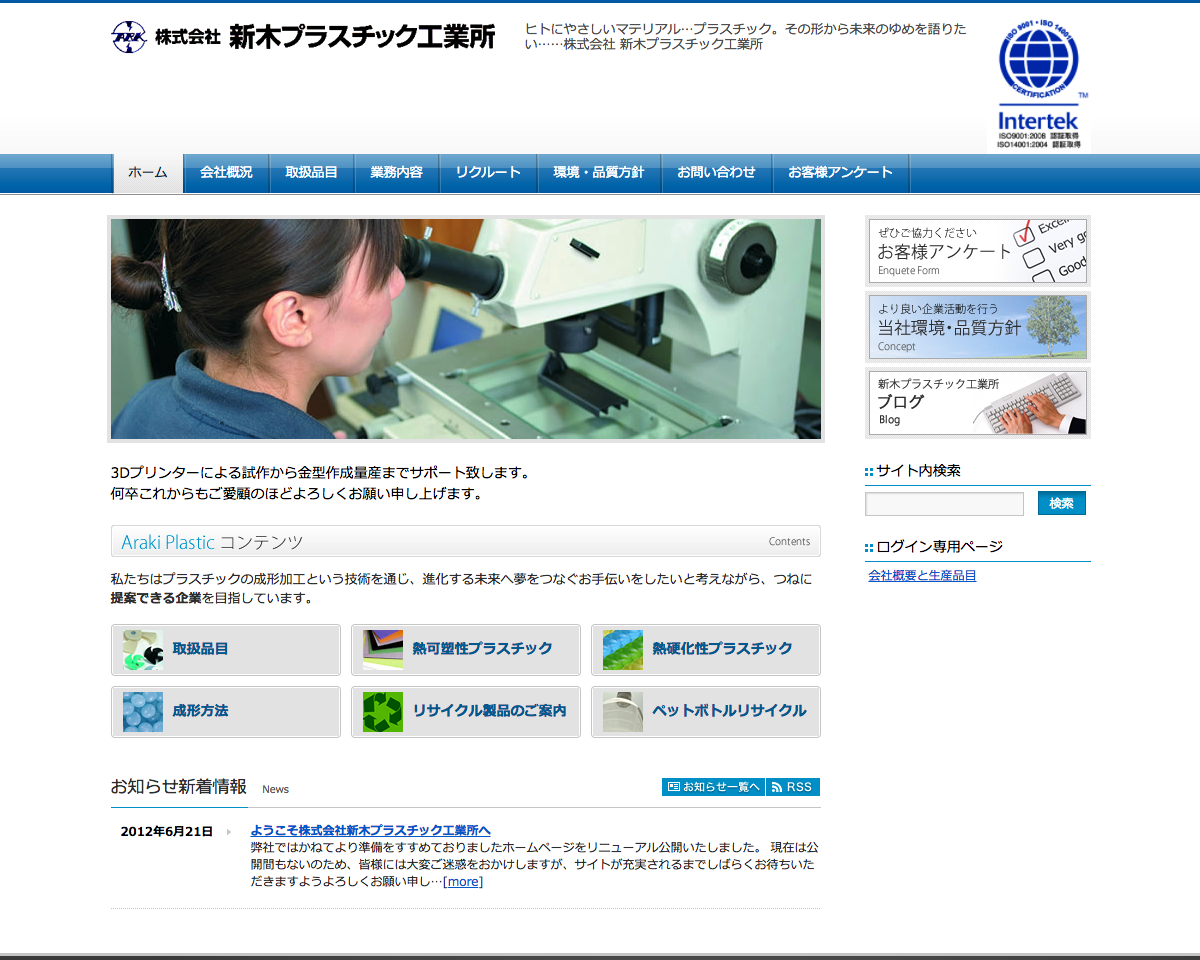The width and height of the screenshot is (1200, 960).
Task: Open the 熱可塑性プラスチック content tile label
Action: [483, 649]
